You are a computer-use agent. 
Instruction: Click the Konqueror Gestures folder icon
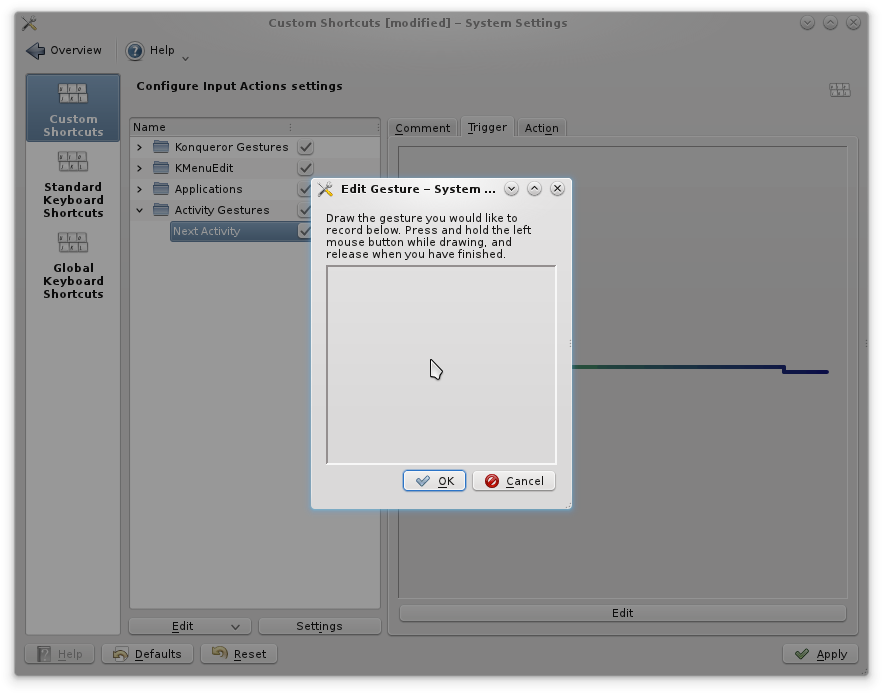161,147
